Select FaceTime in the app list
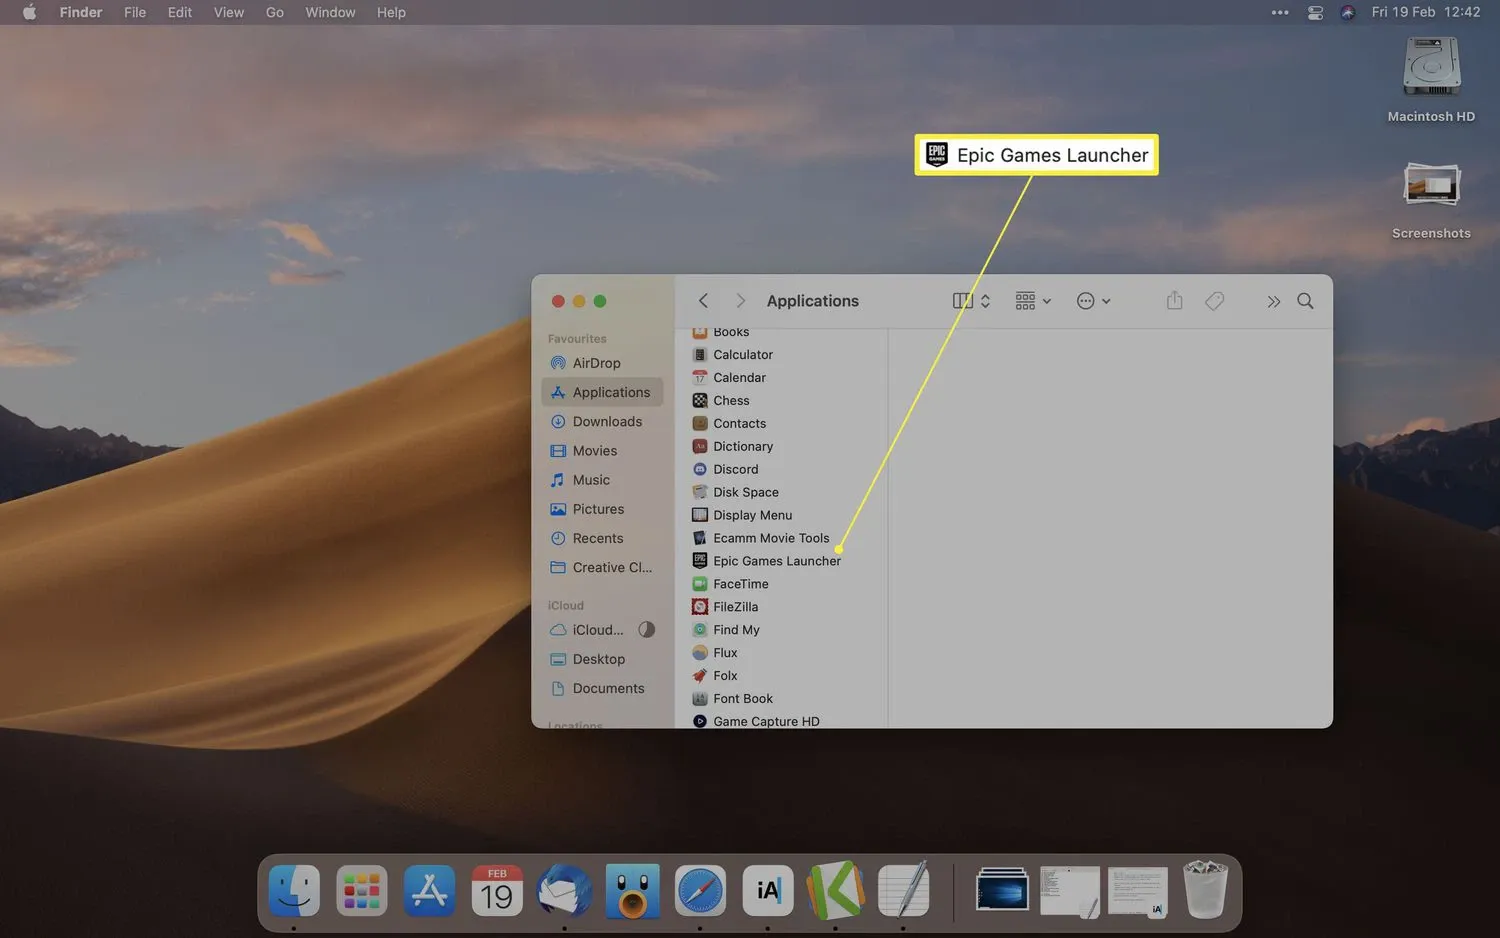 pos(731,584)
